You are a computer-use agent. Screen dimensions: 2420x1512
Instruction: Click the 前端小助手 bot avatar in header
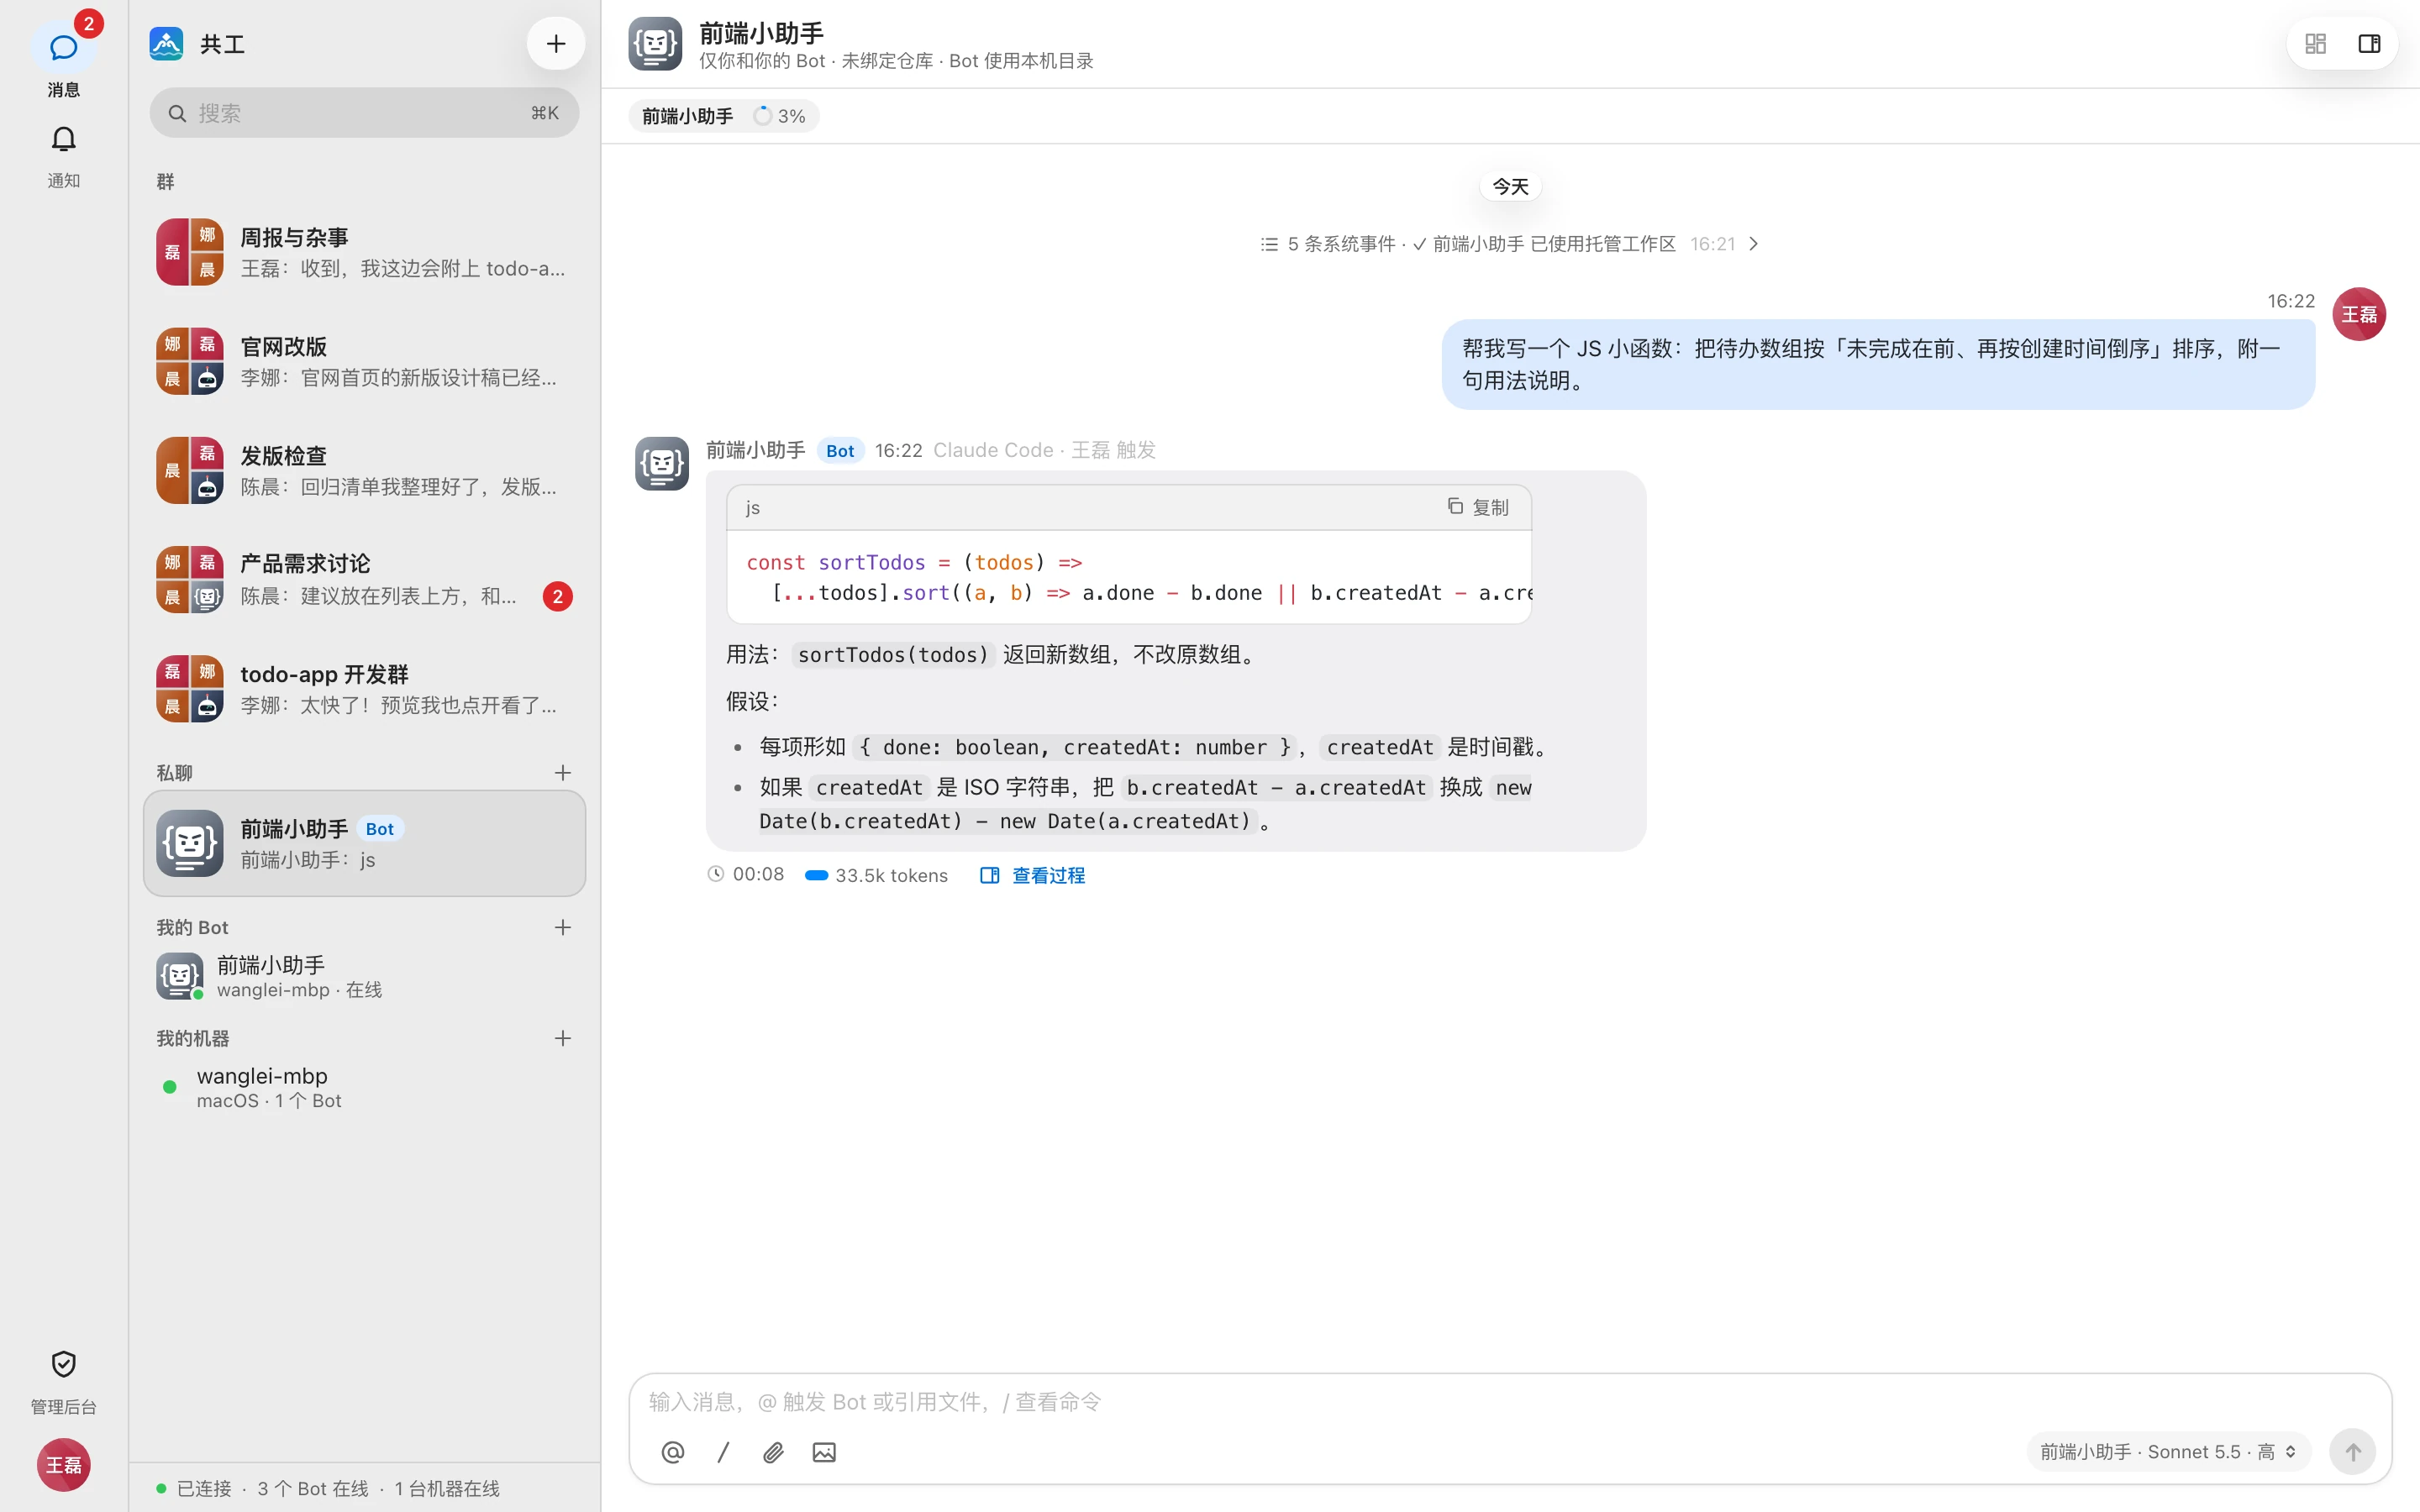tap(655, 43)
